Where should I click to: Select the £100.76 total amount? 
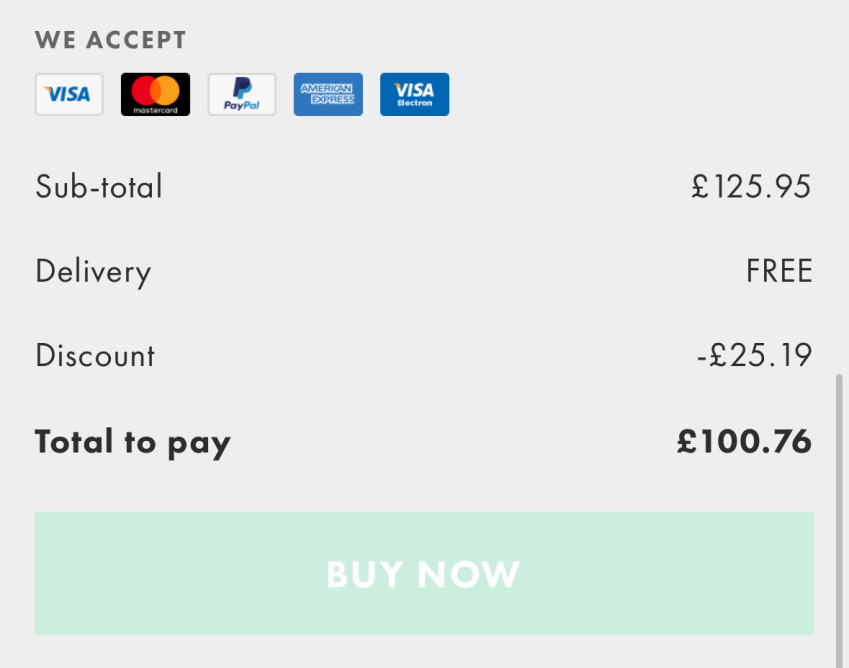point(744,442)
